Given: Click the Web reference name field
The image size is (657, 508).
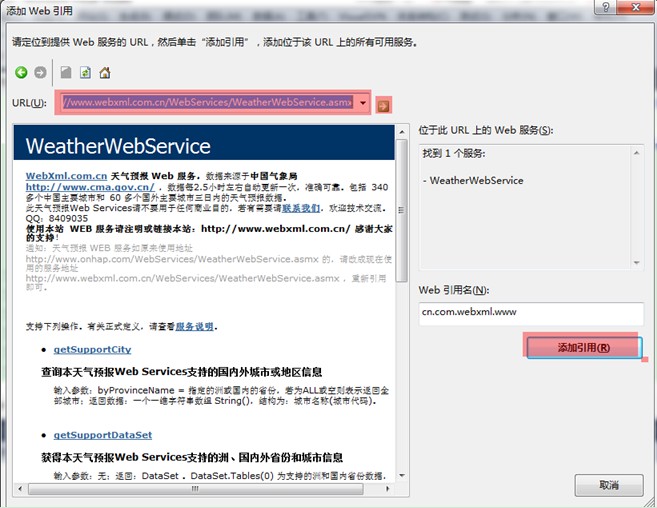Looking at the screenshot, I should [x=531, y=313].
